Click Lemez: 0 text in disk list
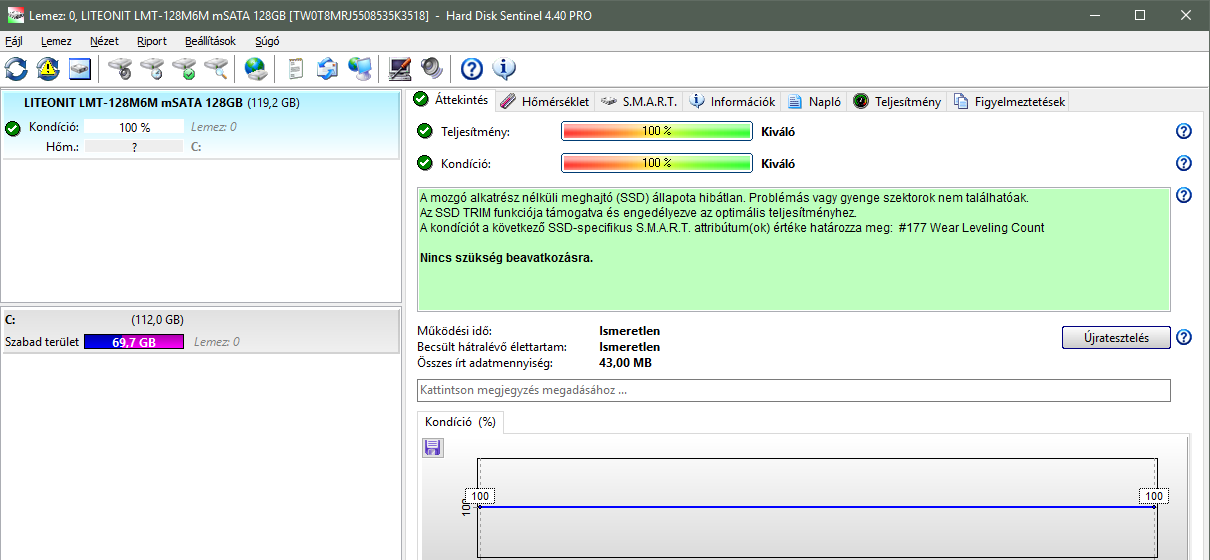 214,128
